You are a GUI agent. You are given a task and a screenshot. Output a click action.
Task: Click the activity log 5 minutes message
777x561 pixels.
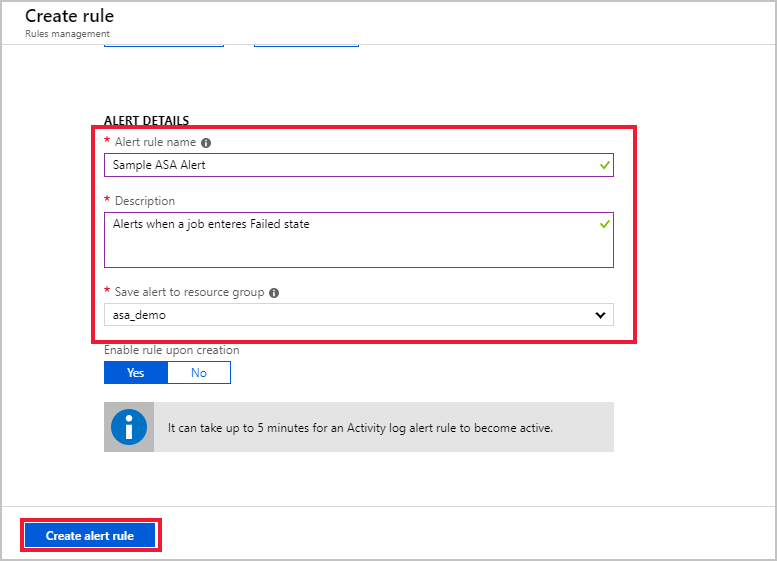(x=360, y=428)
